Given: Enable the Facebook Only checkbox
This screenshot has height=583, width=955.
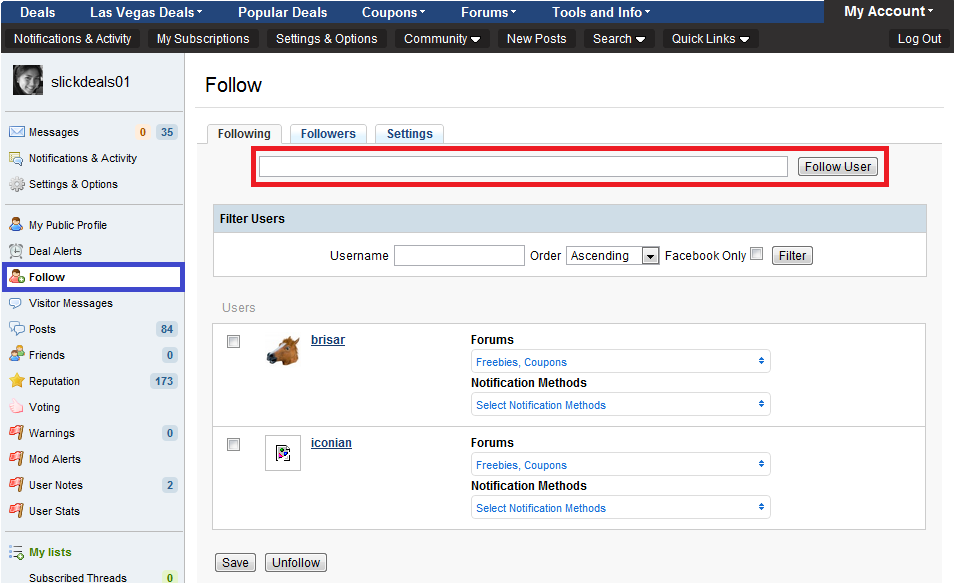Looking at the screenshot, I should pos(756,254).
